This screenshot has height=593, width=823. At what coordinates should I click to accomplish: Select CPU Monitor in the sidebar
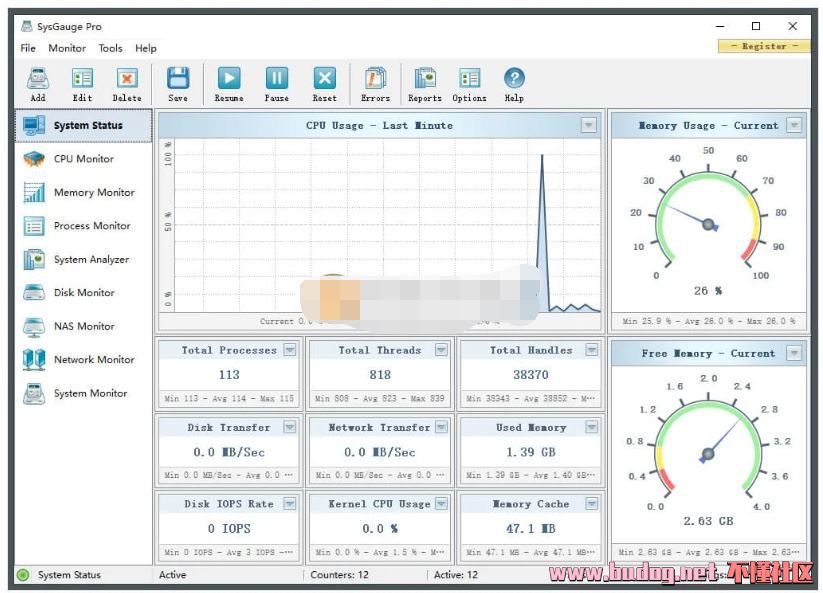coord(84,159)
